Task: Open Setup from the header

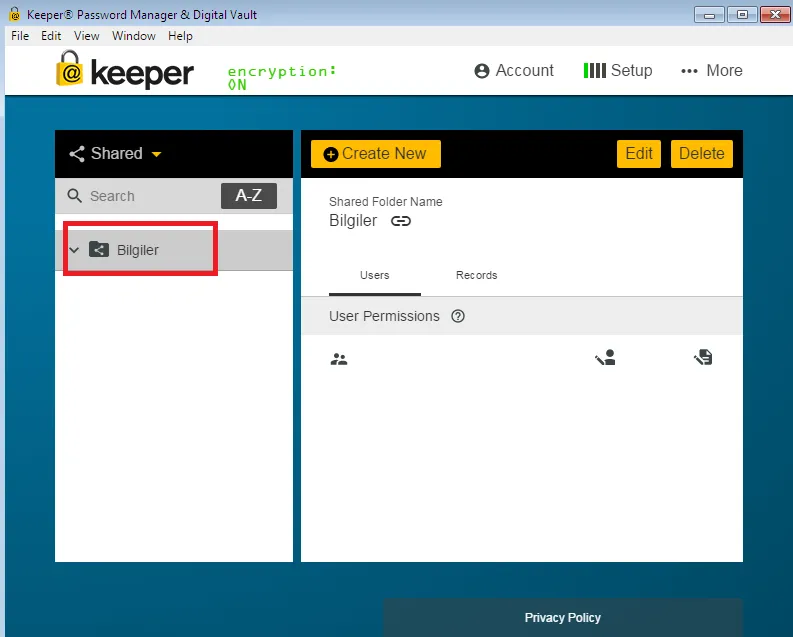Action: point(618,70)
